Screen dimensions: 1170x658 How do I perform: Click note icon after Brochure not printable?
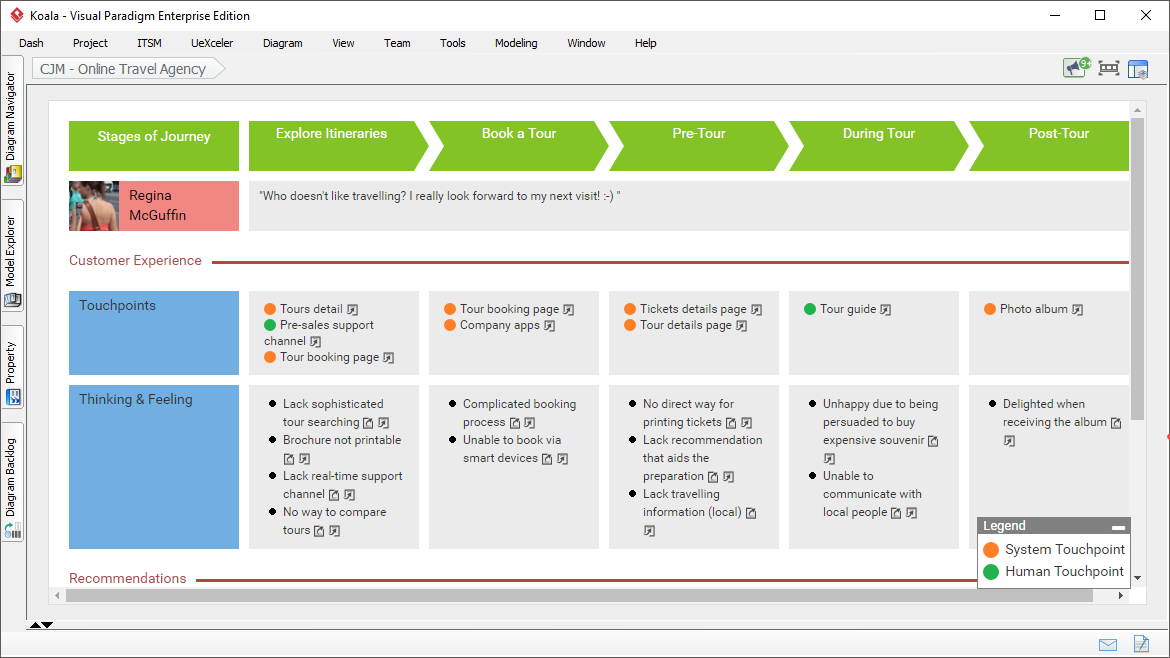click(x=289, y=459)
